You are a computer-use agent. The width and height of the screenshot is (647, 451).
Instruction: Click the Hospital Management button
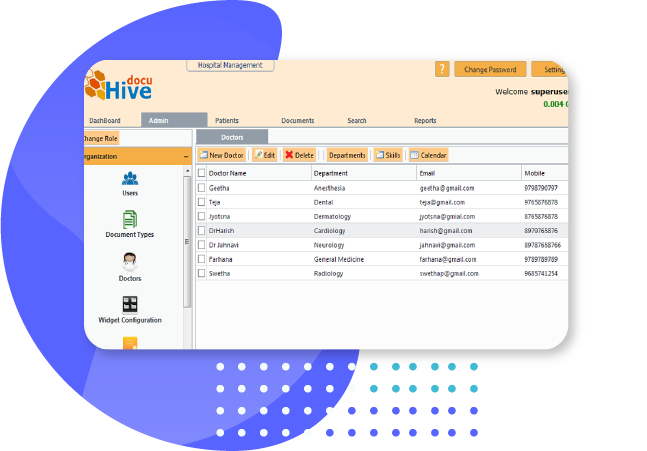230,65
